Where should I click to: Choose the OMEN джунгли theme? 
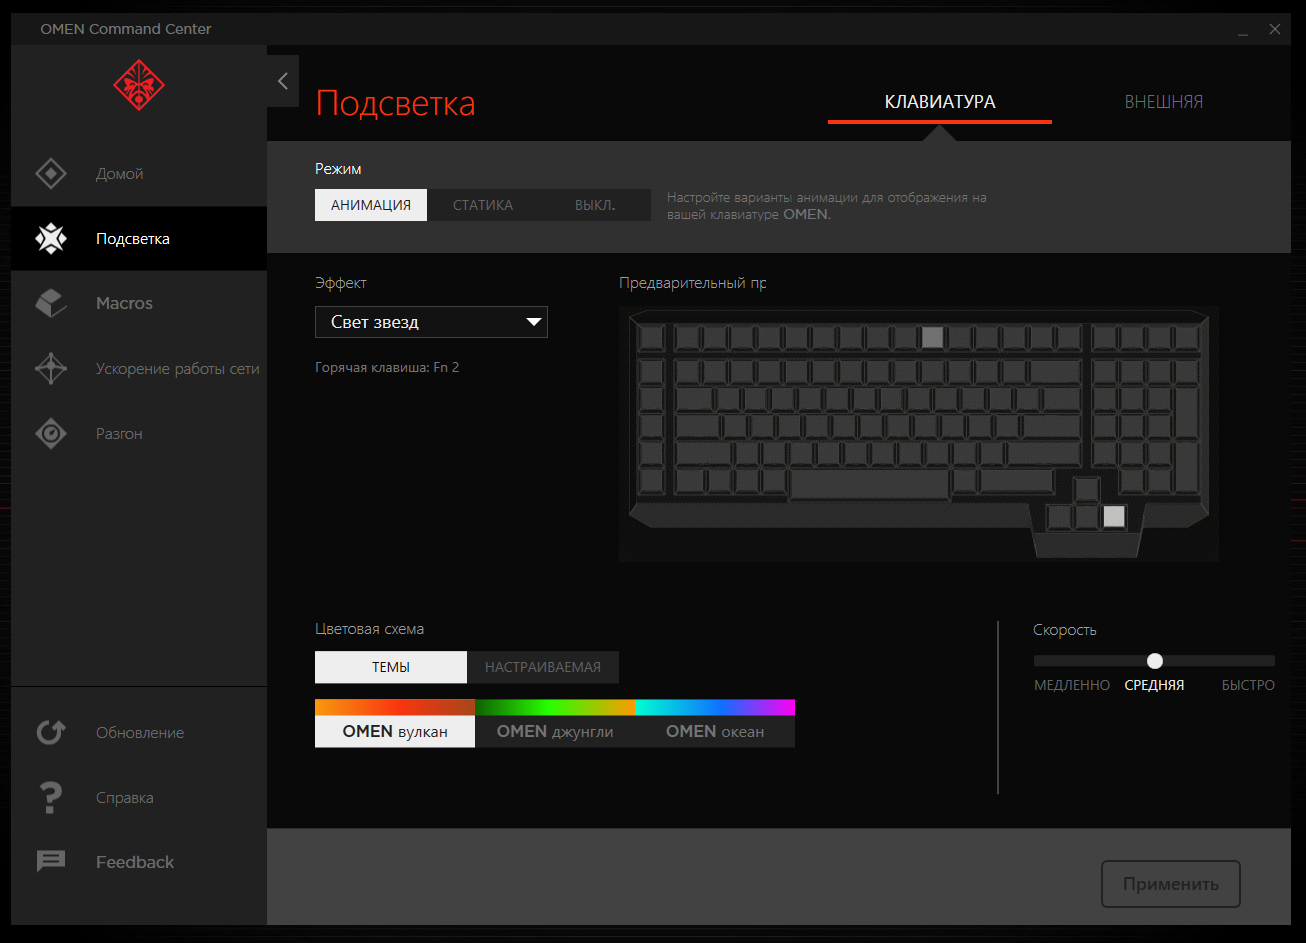(555, 731)
